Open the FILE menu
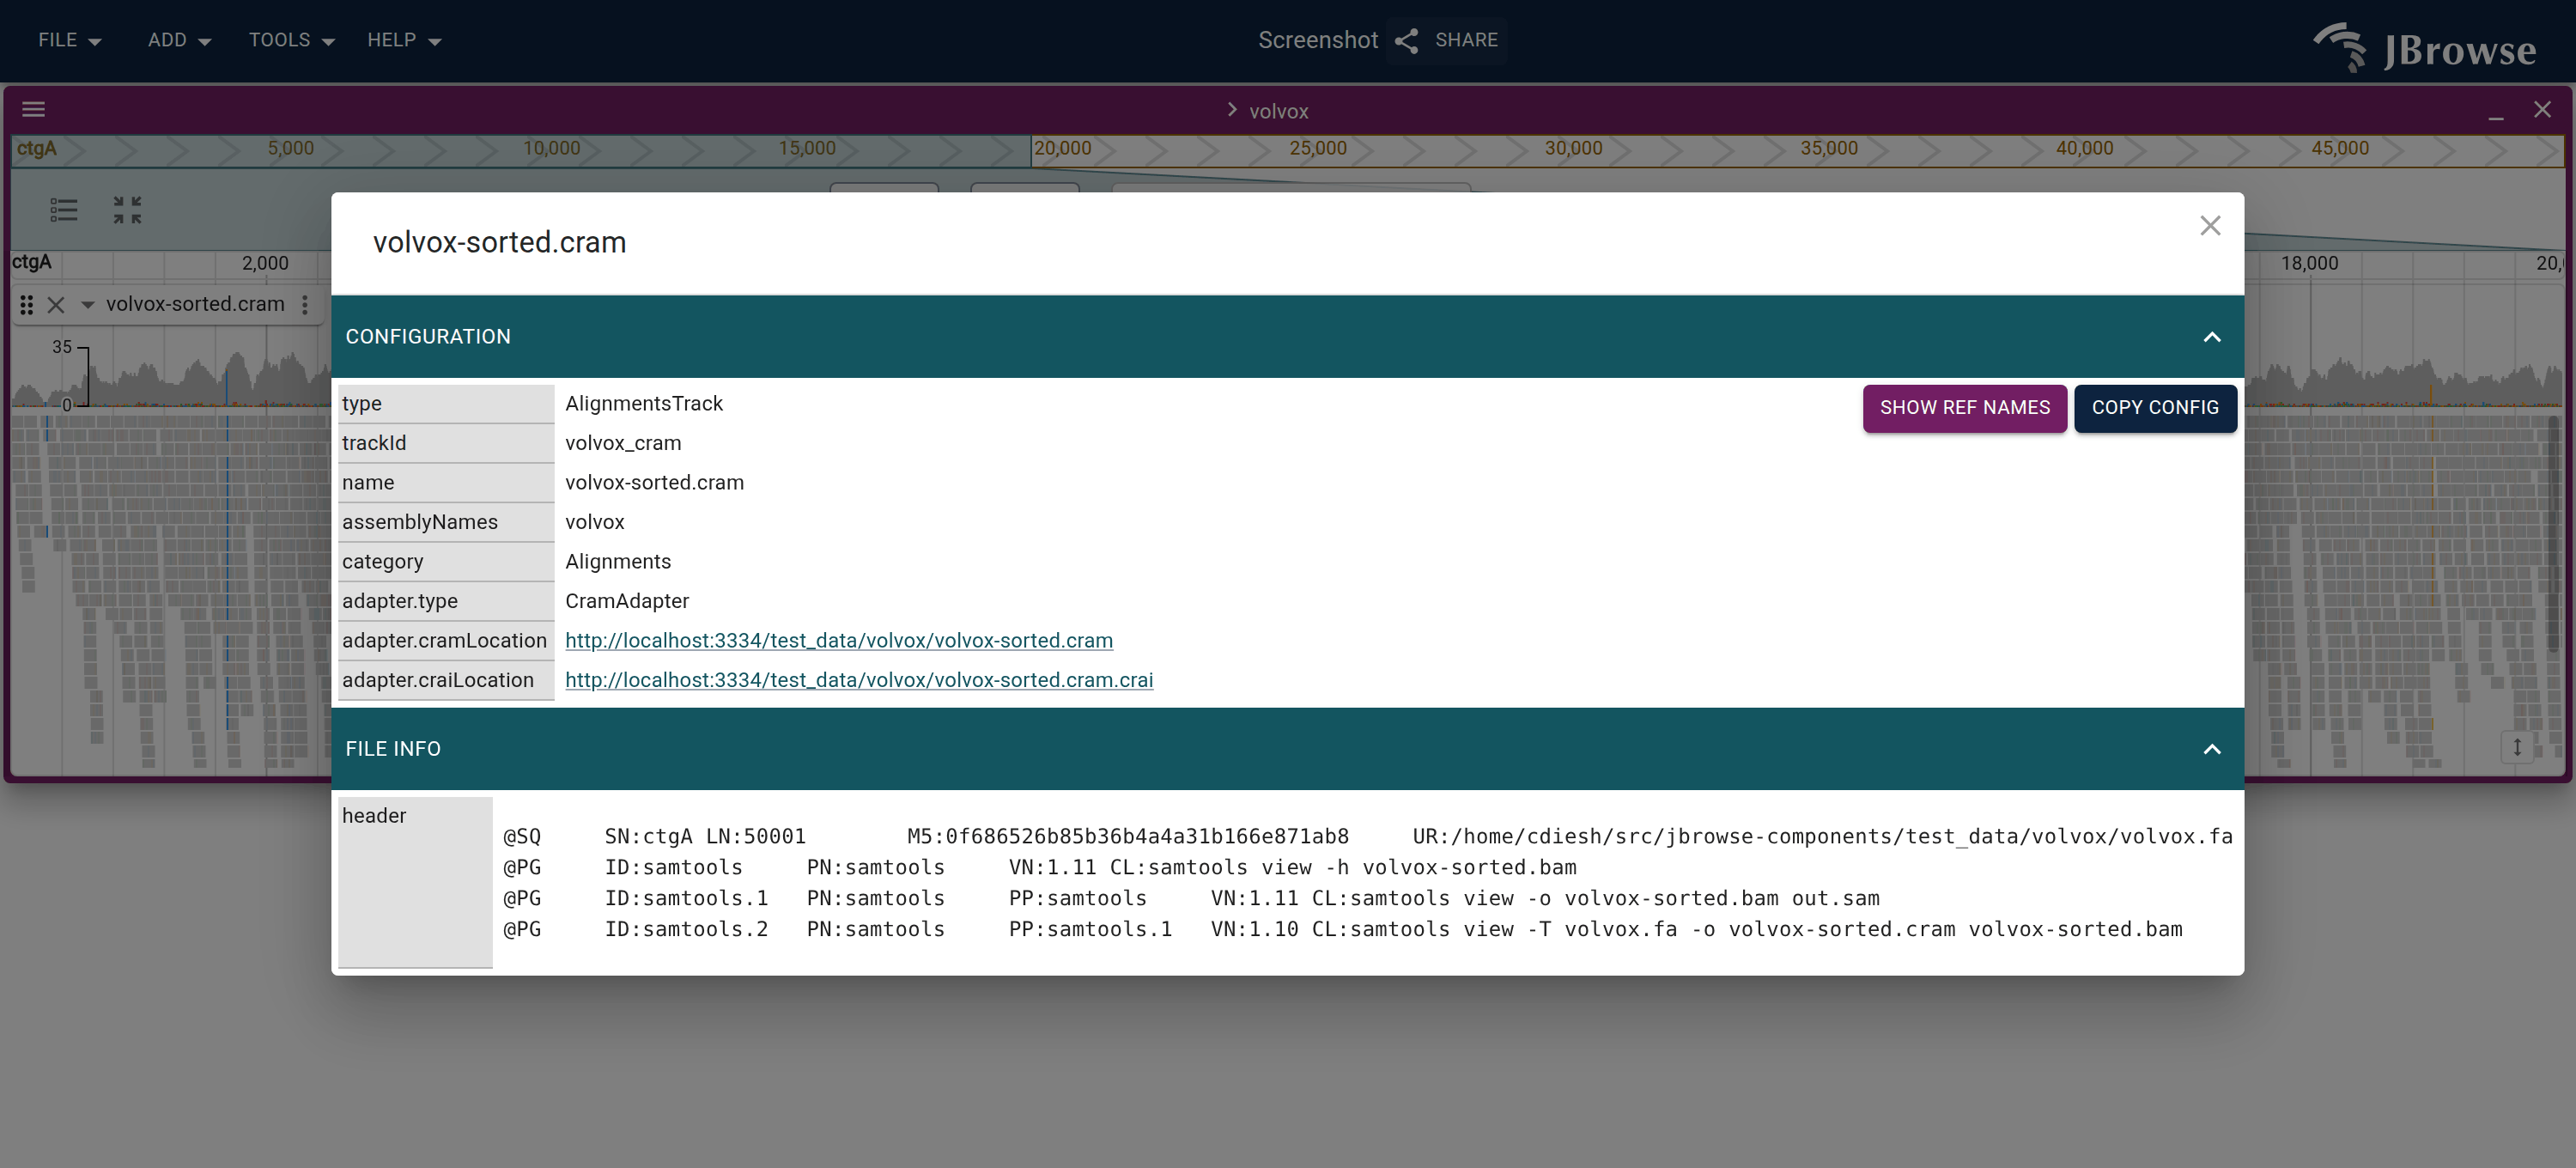The width and height of the screenshot is (2576, 1168). (x=69, y=40)
